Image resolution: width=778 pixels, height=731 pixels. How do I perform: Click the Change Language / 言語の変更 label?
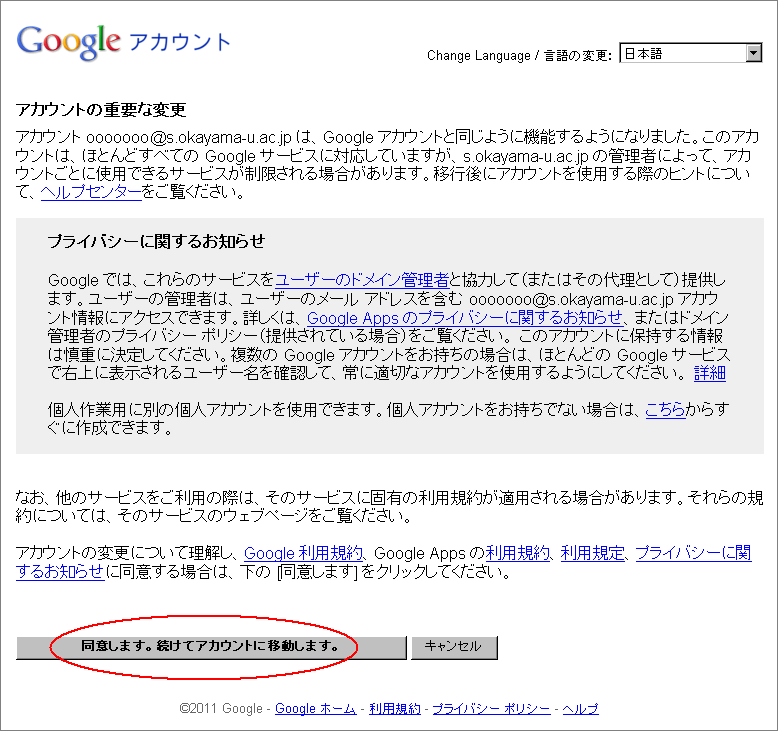coord(519,55)
